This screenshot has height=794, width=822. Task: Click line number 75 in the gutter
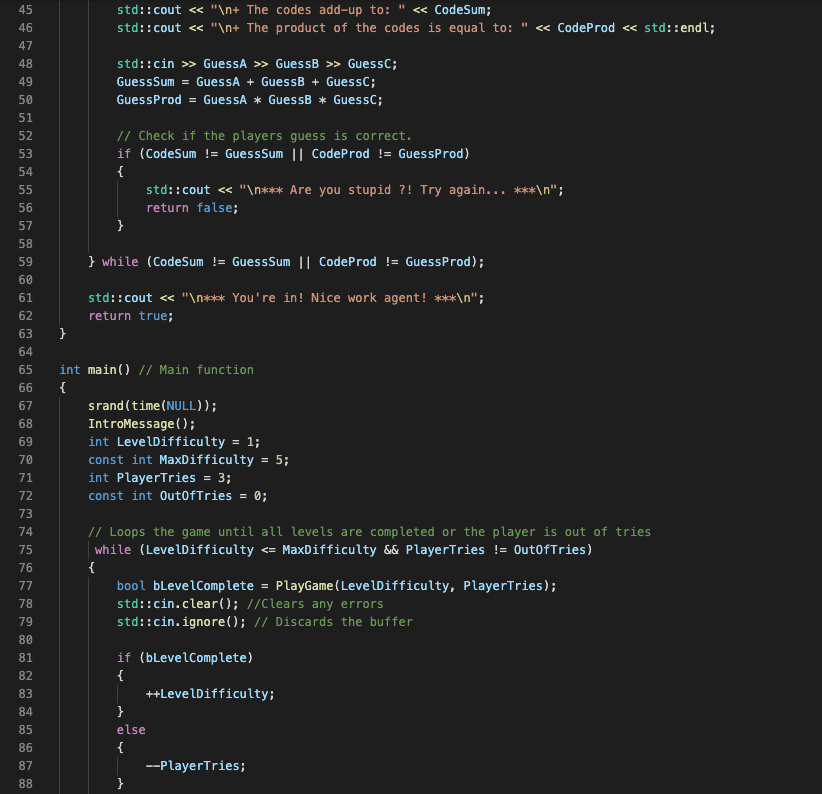pyautogui.click(x=25, y=550)
